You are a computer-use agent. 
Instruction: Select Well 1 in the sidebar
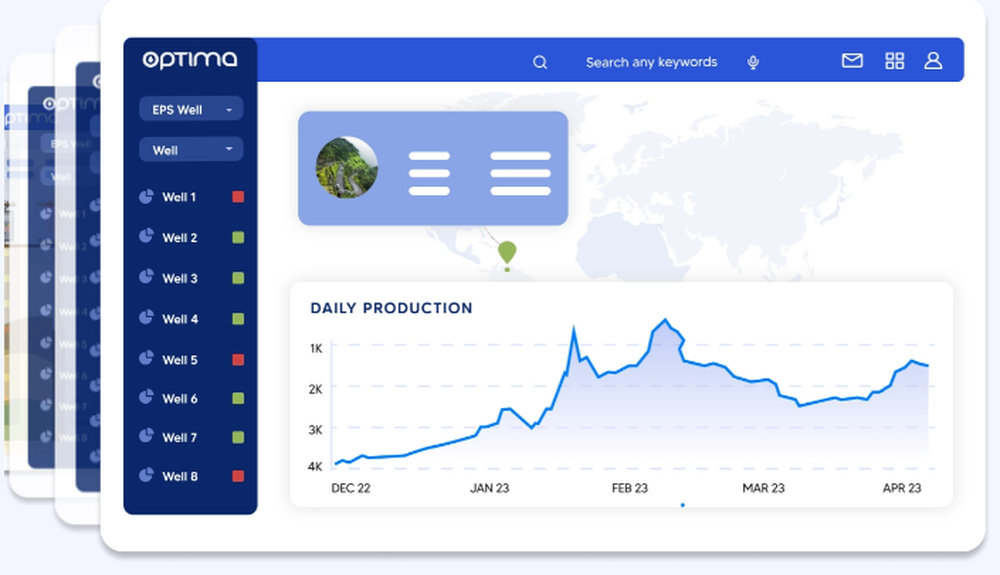179,197
